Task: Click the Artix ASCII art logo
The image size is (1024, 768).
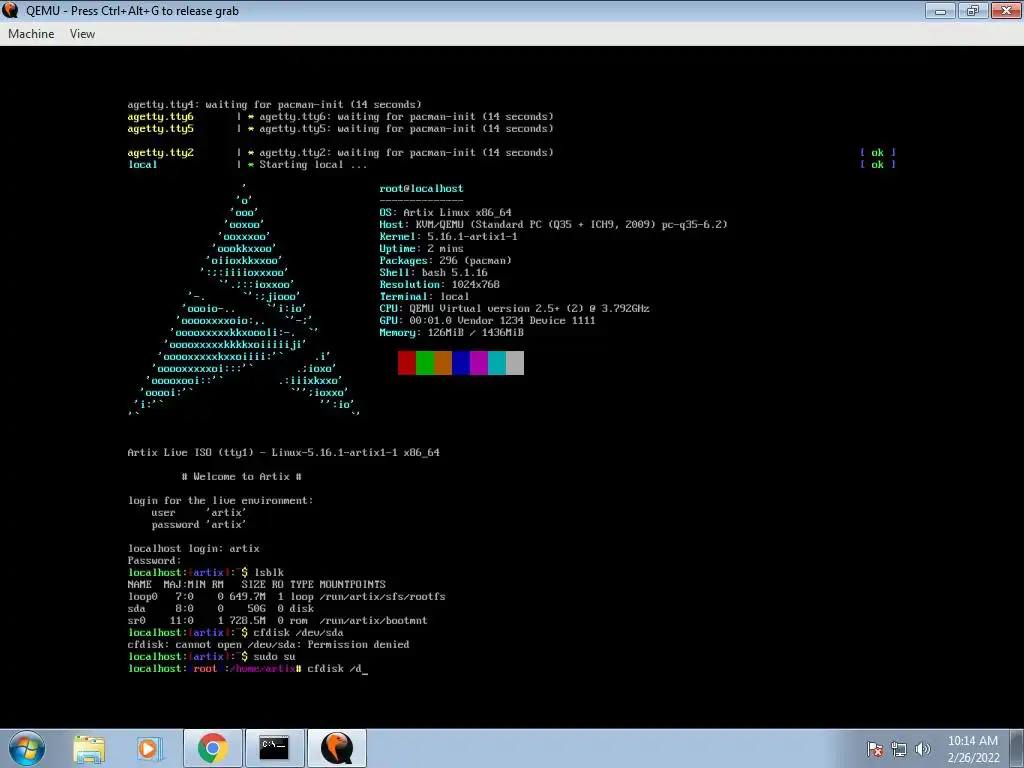Action: (x=244, y=302)
